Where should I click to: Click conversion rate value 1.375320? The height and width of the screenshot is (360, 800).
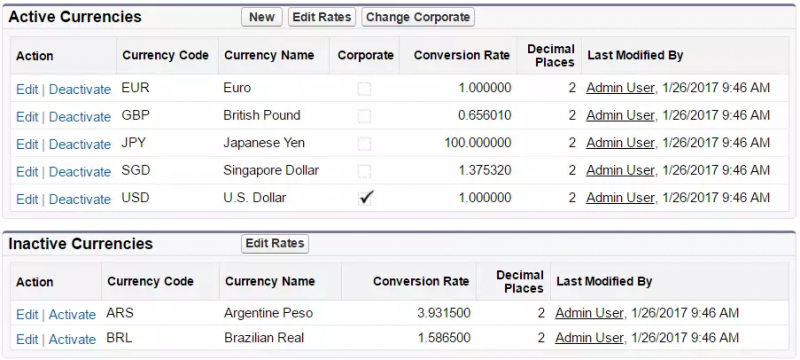485,170
